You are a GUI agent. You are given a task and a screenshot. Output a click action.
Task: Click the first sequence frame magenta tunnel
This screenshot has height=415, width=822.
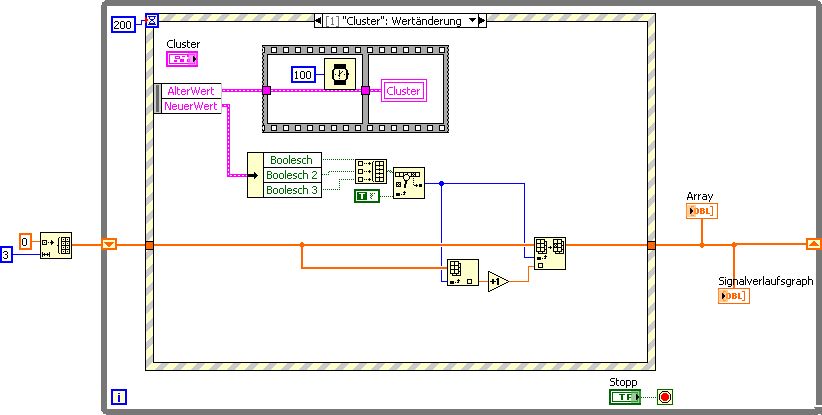point(266,91)
